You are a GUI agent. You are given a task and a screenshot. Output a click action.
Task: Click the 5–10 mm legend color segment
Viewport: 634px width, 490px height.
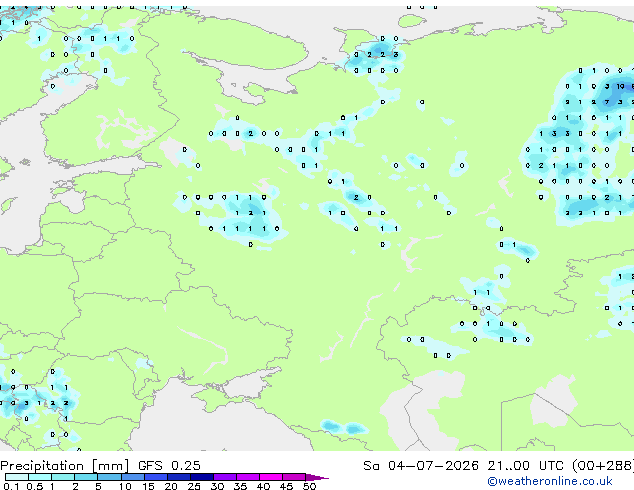point(109,477)
